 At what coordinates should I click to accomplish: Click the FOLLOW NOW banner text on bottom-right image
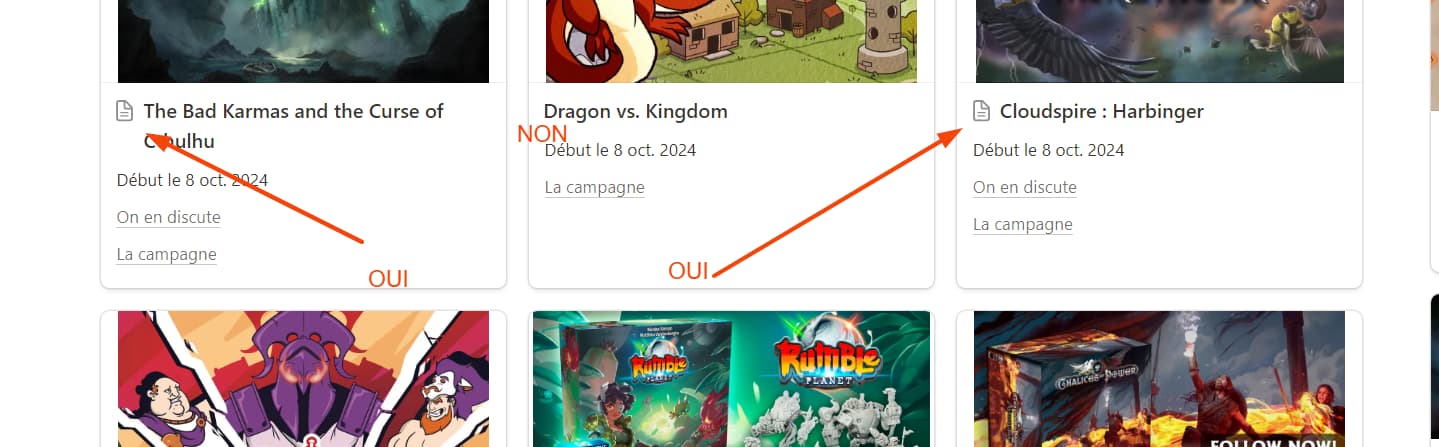(1272, 441)
